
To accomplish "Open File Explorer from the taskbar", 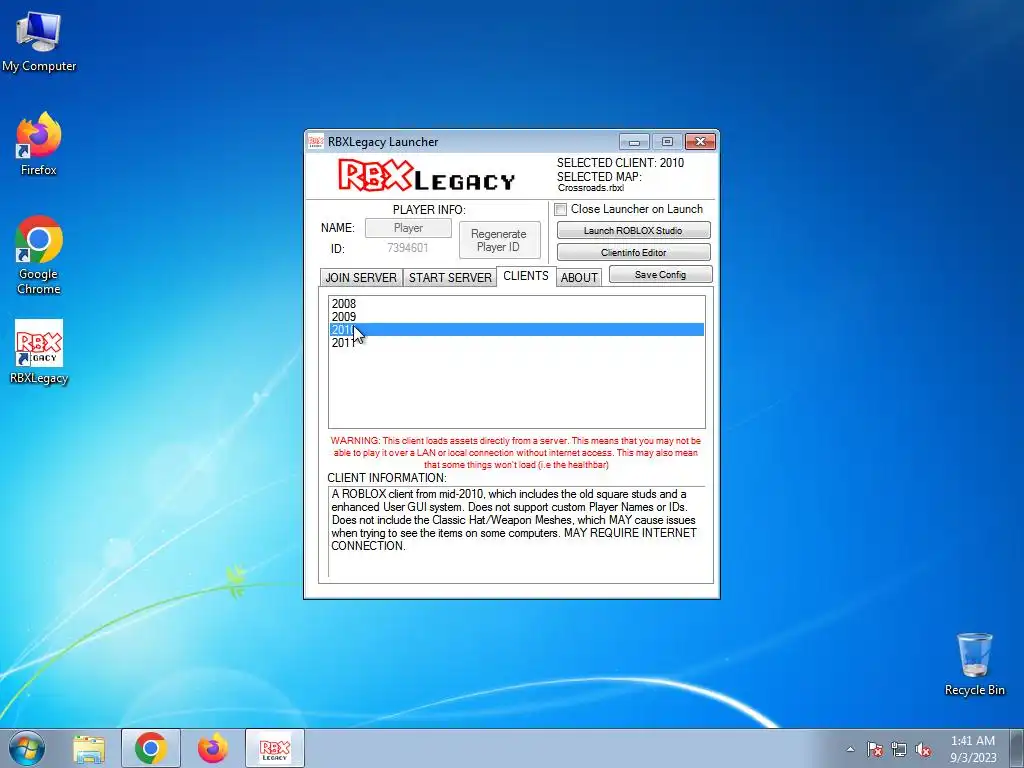I will (x=89, y=748).
